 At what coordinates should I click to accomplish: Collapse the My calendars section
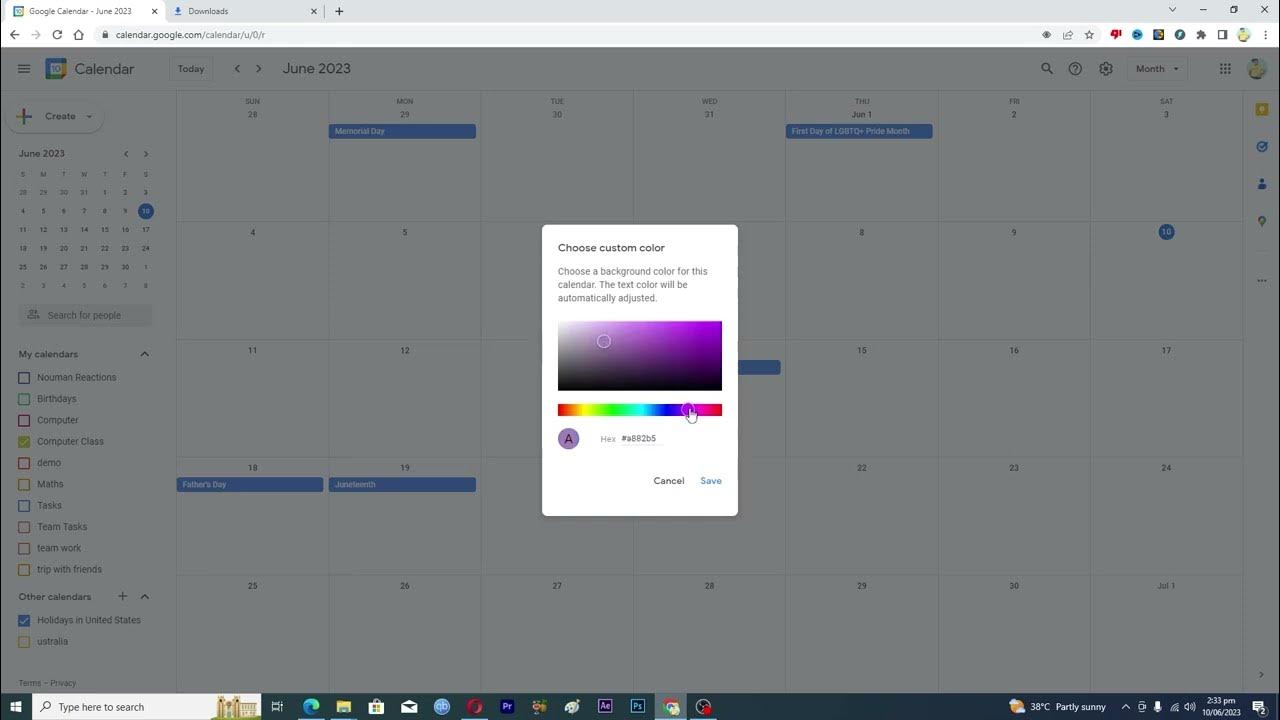point(145,354)
